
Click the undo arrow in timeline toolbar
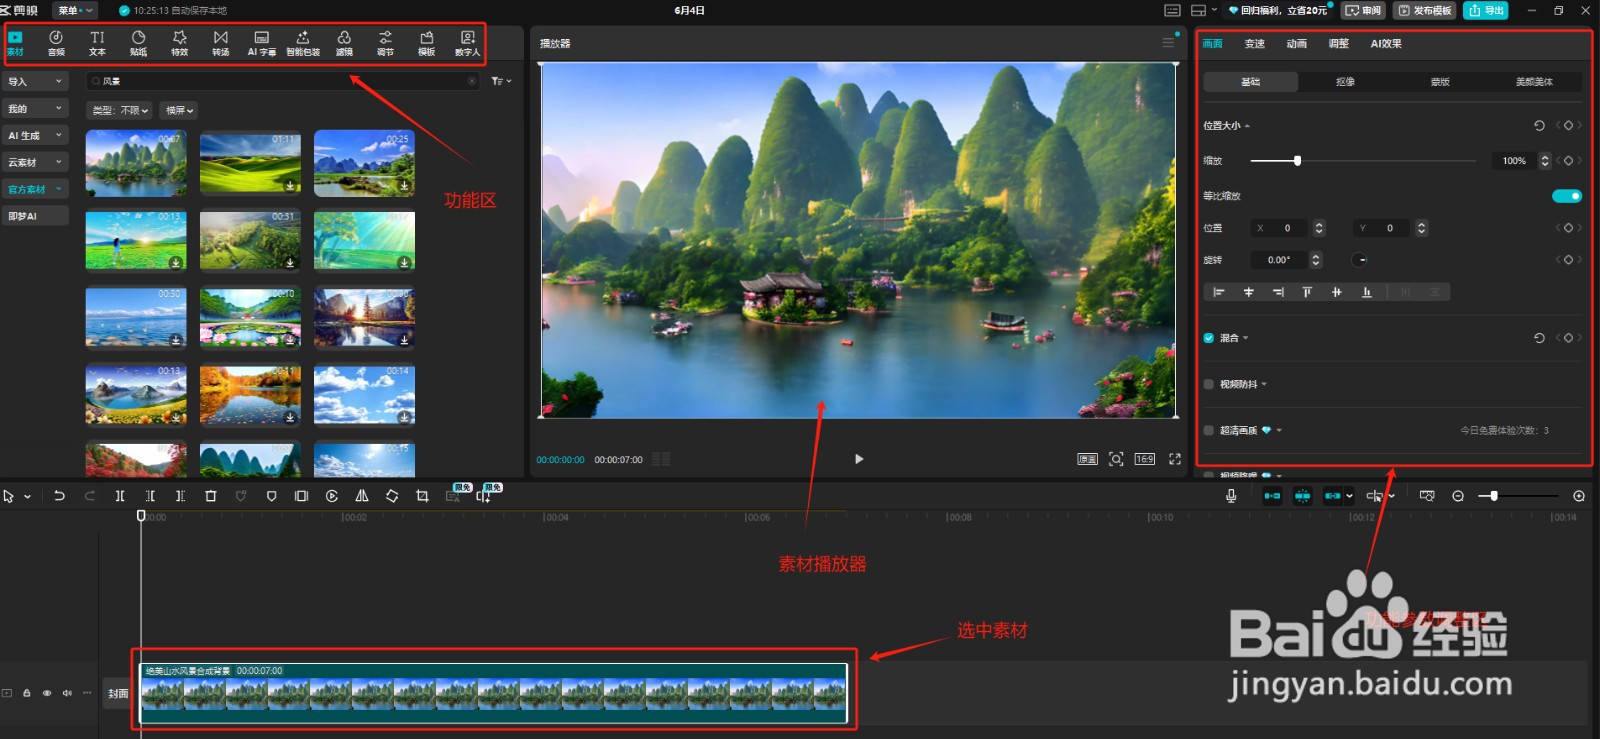[x=59, y=496]
